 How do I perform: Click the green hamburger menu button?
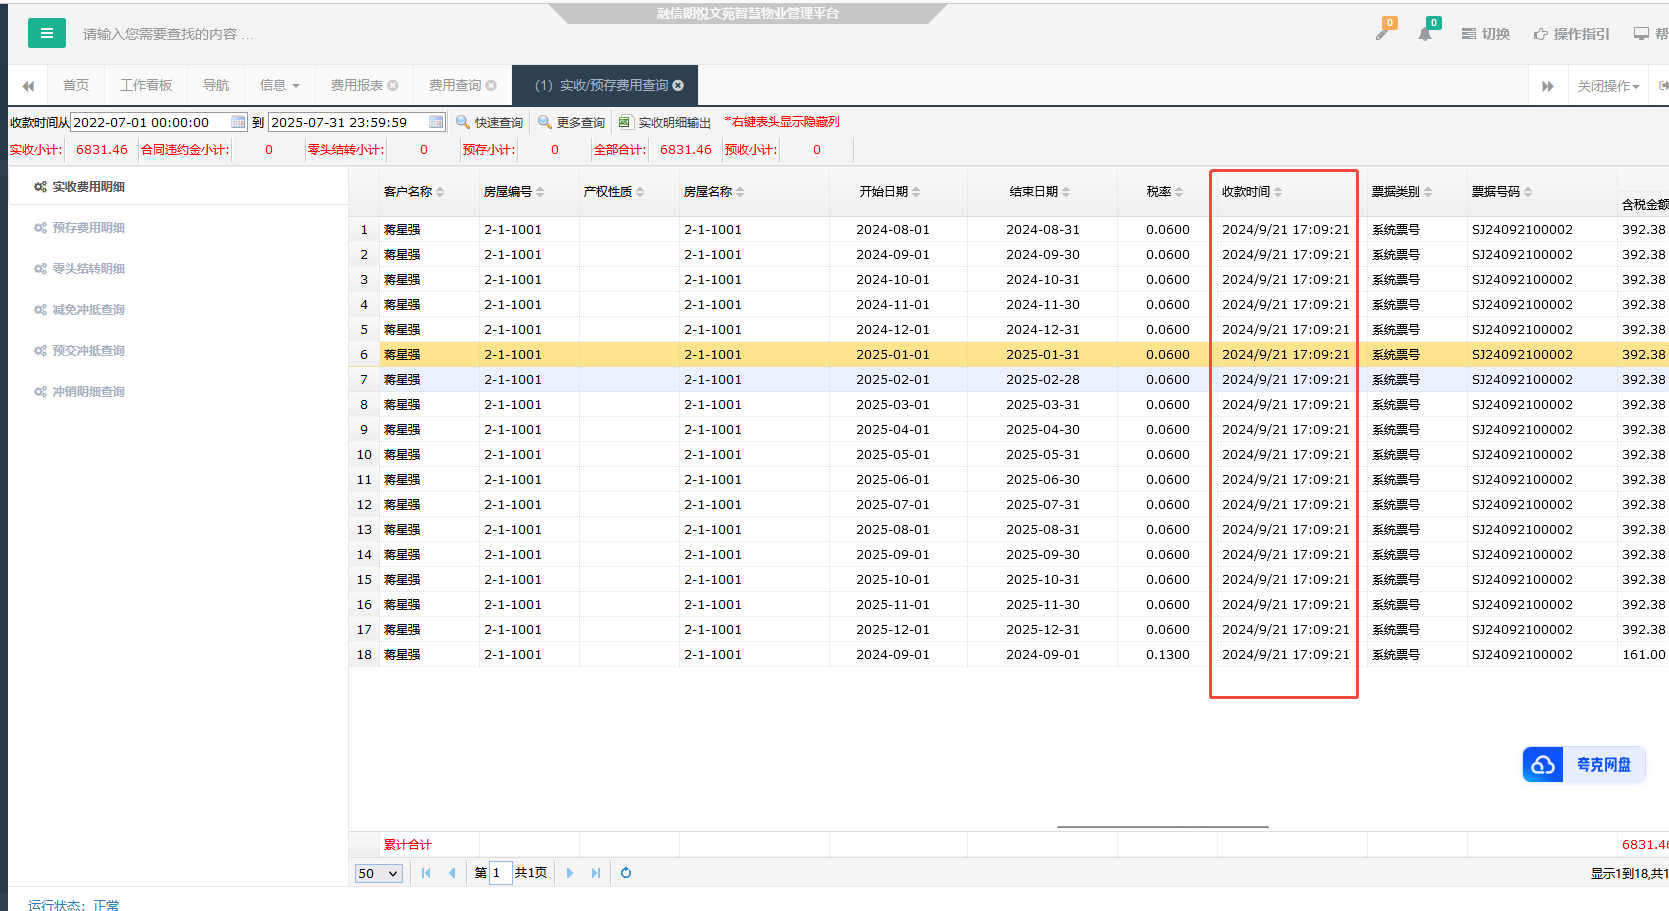coord(46,33)
